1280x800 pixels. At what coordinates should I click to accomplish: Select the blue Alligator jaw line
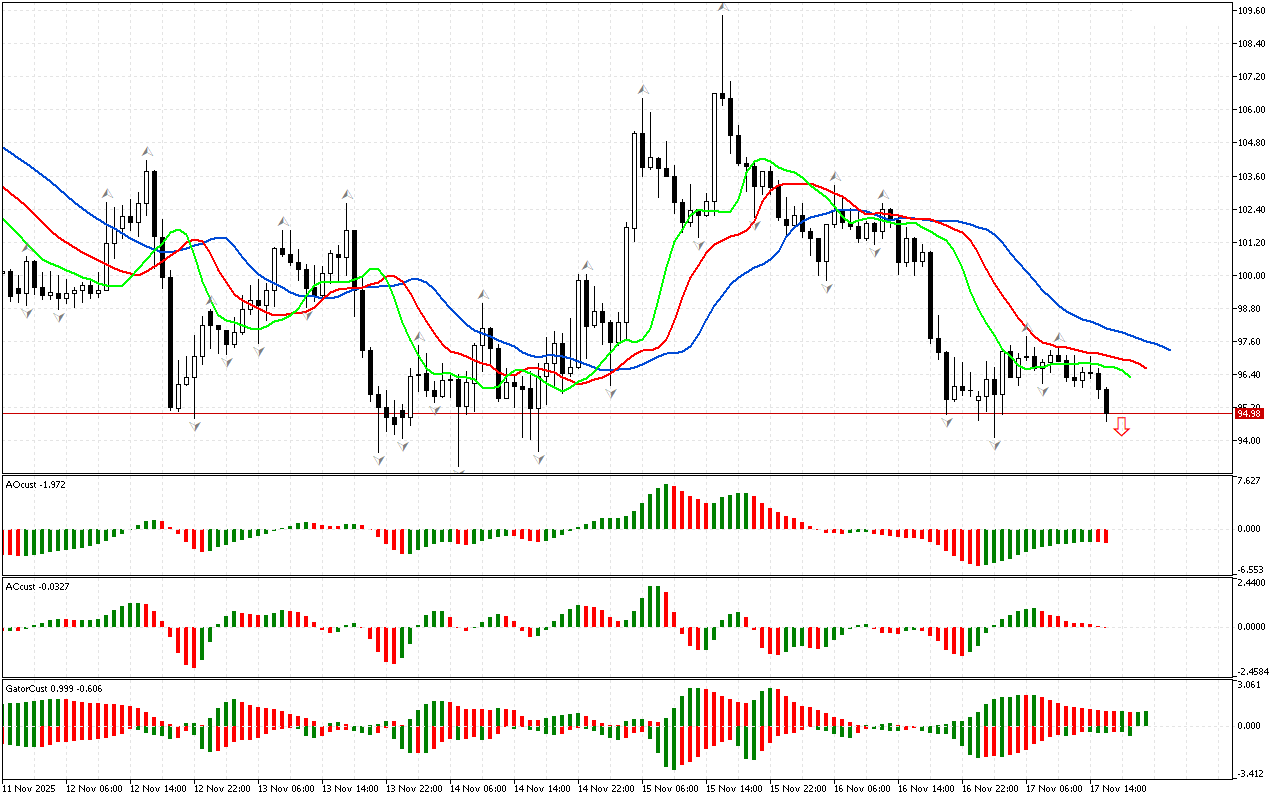coord(1100,325)
